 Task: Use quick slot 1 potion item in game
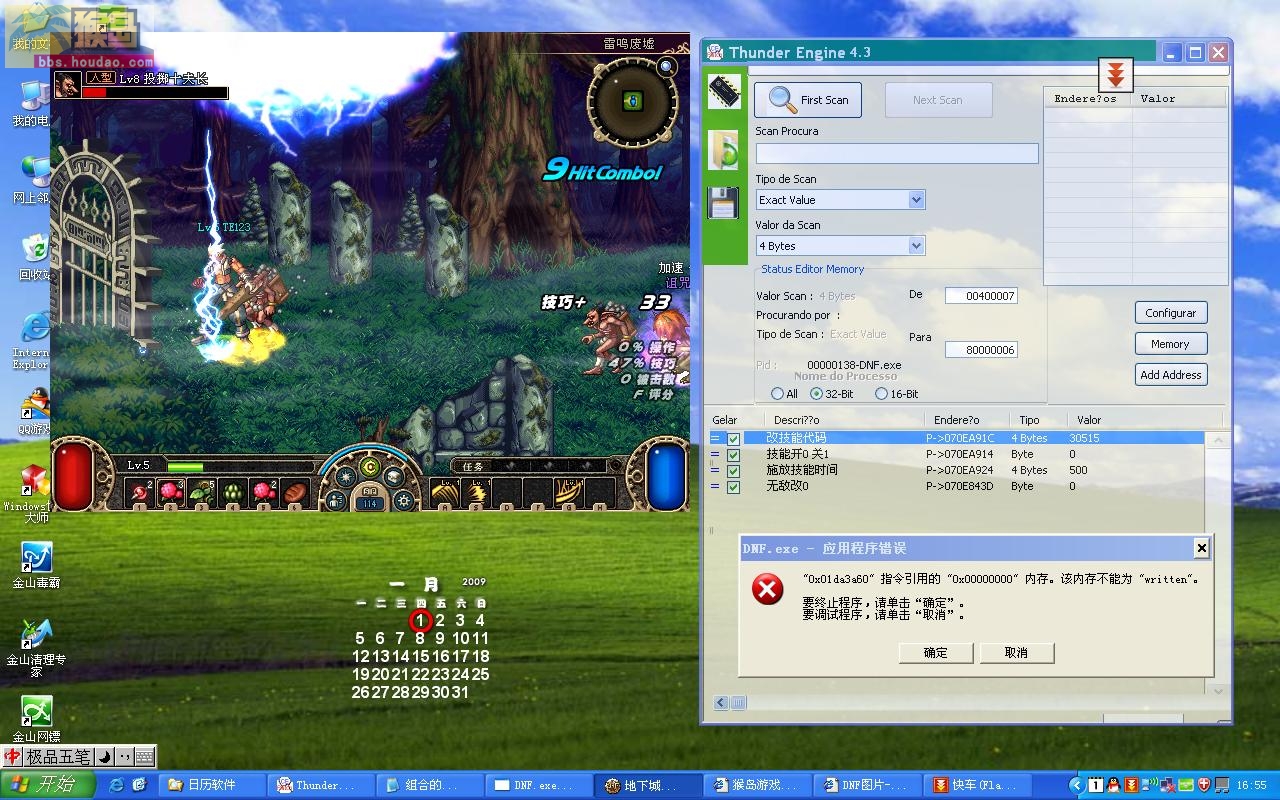(138, 493)
